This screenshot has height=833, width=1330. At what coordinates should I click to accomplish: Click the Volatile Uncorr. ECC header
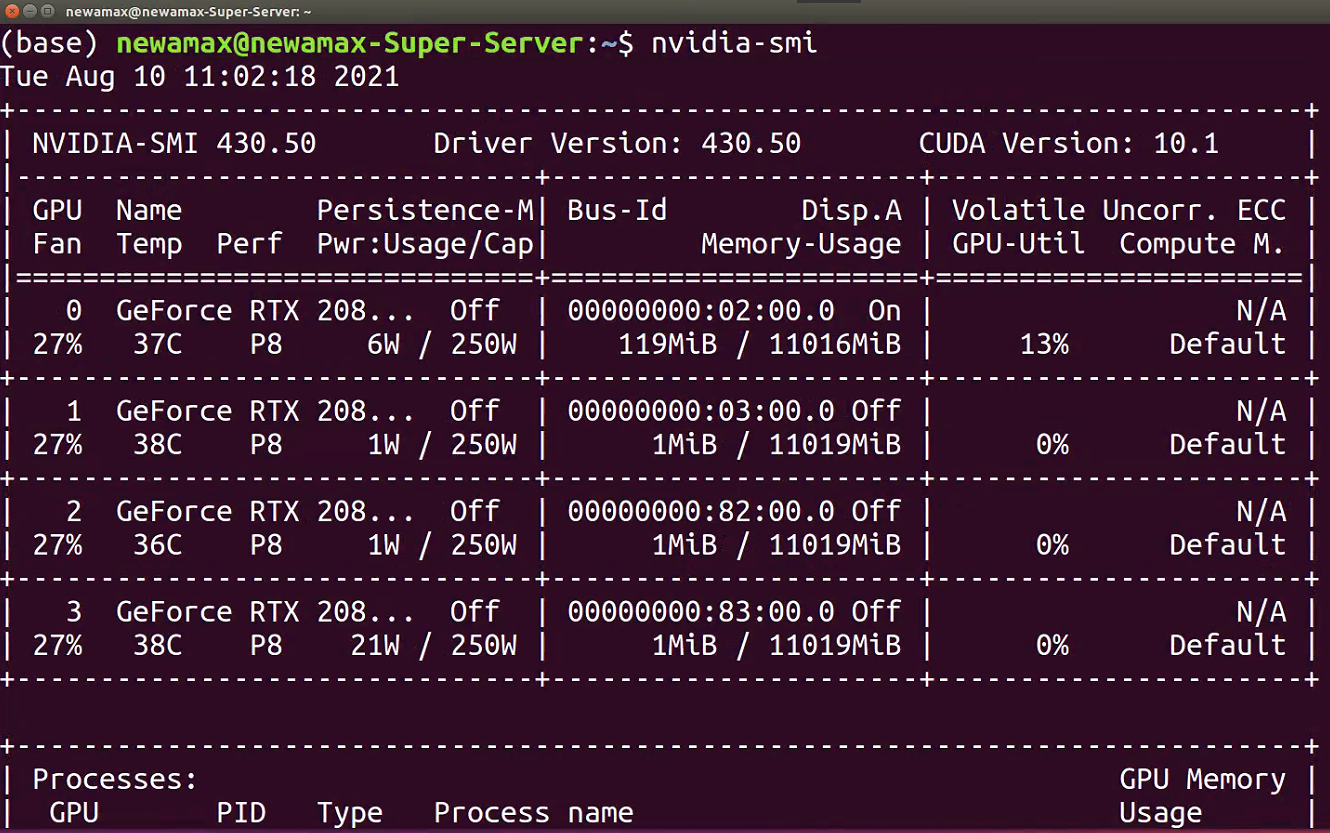coord(1118,210)
